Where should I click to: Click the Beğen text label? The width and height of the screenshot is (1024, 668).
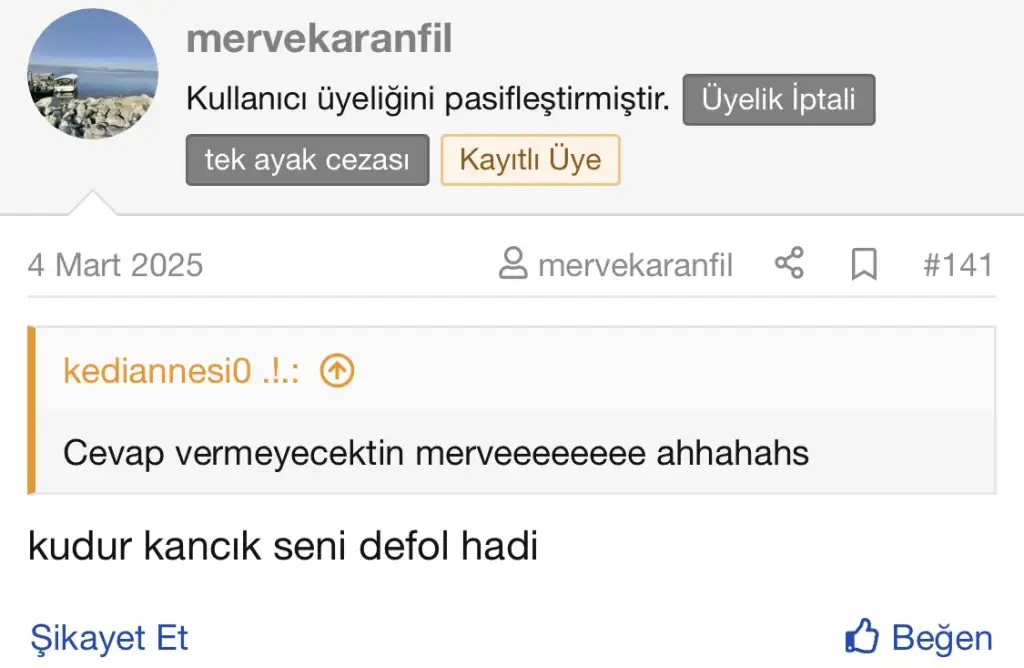[x=942, y=638]
